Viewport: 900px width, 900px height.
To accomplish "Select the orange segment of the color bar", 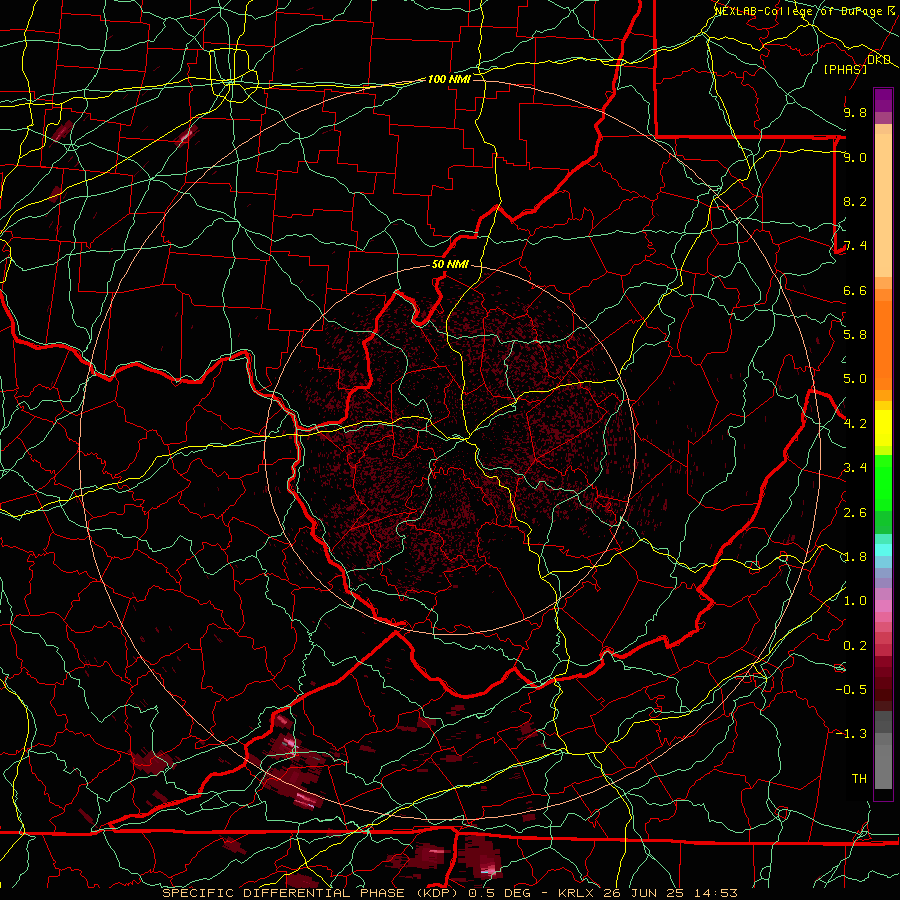I will coord(883,345).
